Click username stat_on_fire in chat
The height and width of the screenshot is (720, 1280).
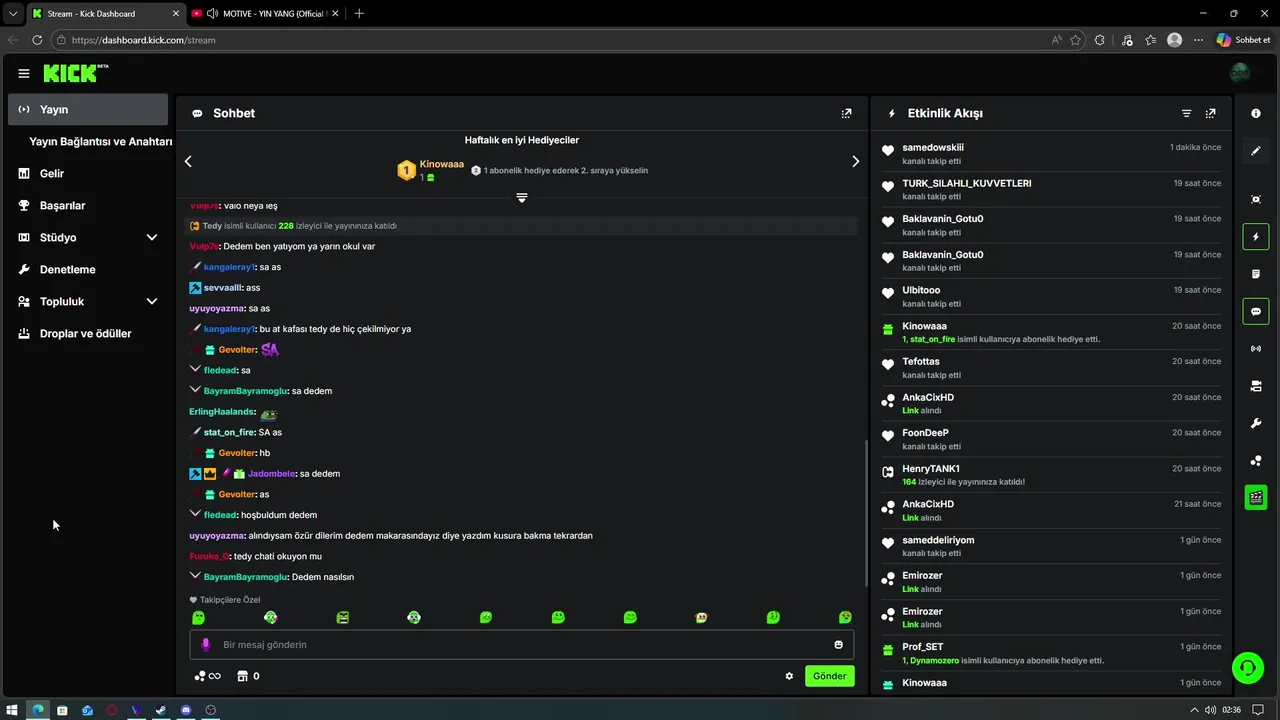click(x=229, y=432)
